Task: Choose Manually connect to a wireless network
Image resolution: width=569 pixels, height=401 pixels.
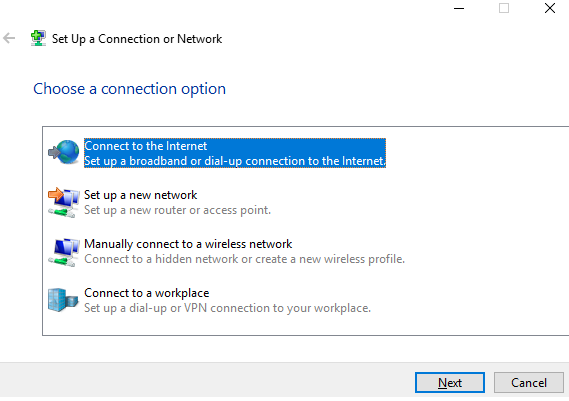Action: pyautogui.click(x=188, y=244)
